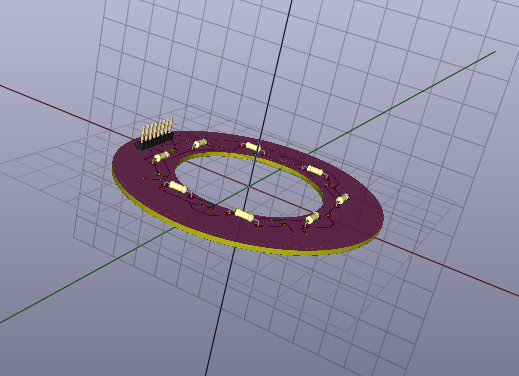The height and width of the screenshot is (376, 519).
Task: Pick the back-edge resistor right of the header
Action: point(200,144)
